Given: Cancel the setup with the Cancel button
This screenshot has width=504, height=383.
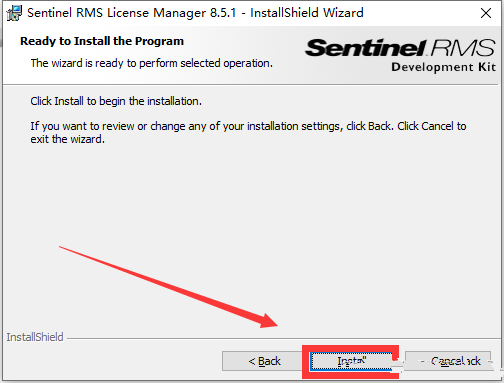Looking at the screenshot, I should pyautogui.click(x=448, y=361).
